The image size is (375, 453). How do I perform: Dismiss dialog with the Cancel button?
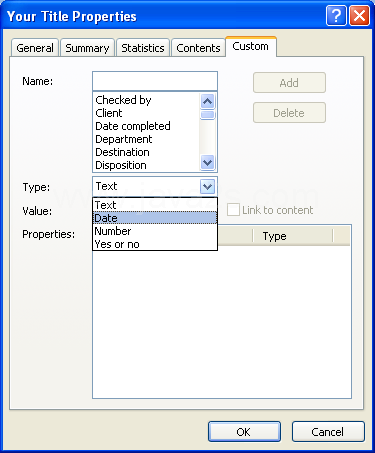pyautogui.click(x=328, y=432)
